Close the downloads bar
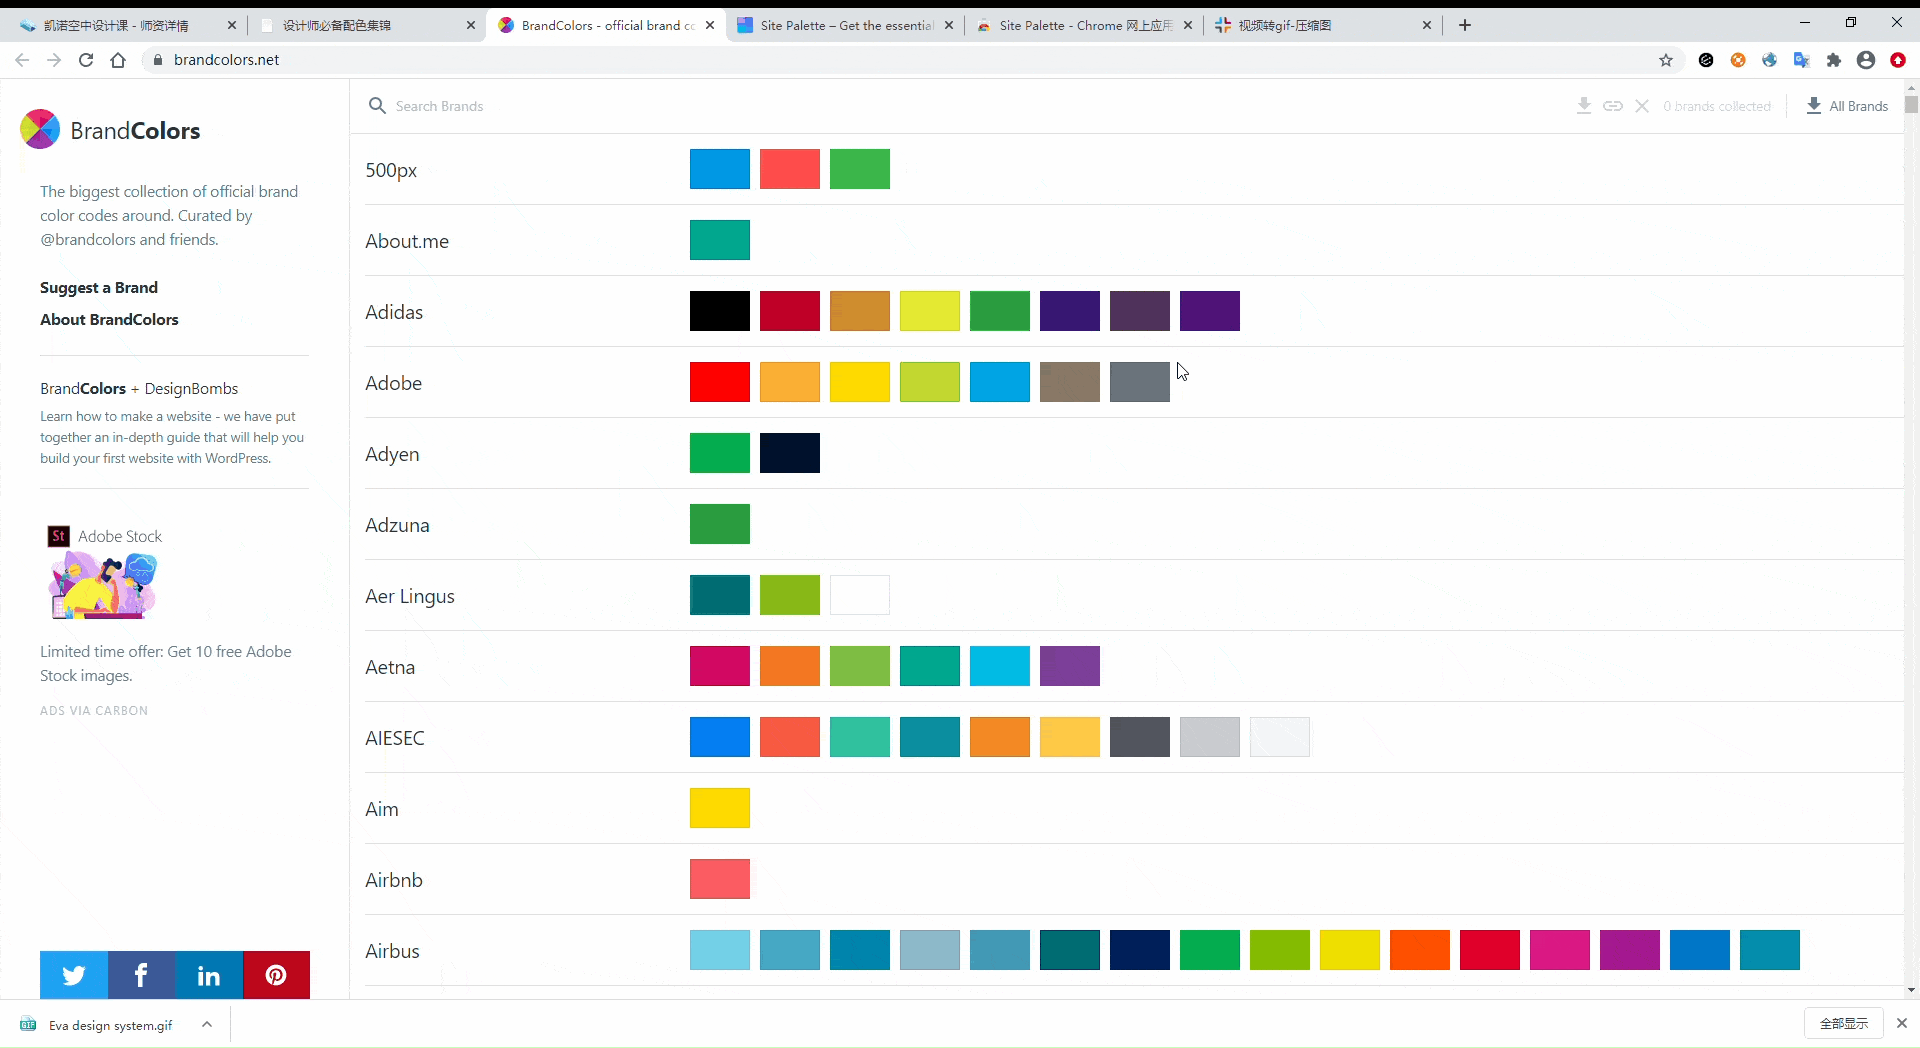Image resolution: width=1920 pixels, height=1048 pixels. 1902,1023
